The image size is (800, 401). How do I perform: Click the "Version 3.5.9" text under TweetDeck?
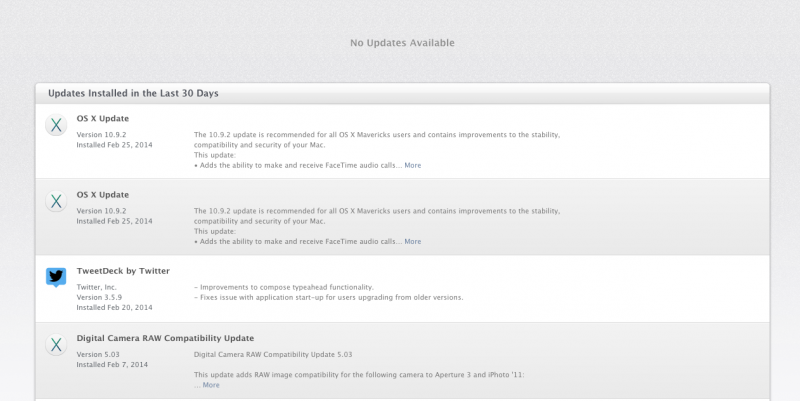click(101, 297)
